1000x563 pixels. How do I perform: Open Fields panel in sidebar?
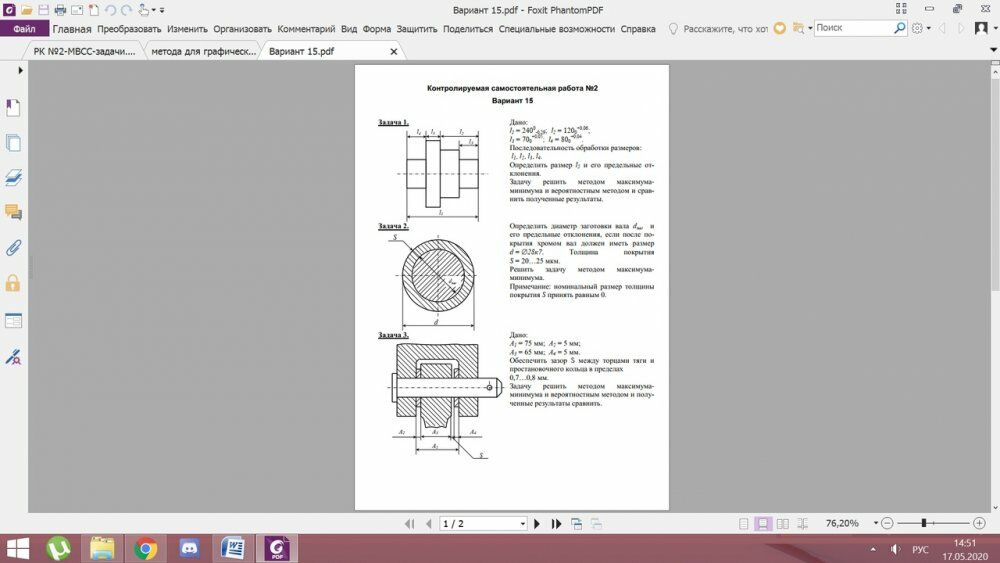13,320
